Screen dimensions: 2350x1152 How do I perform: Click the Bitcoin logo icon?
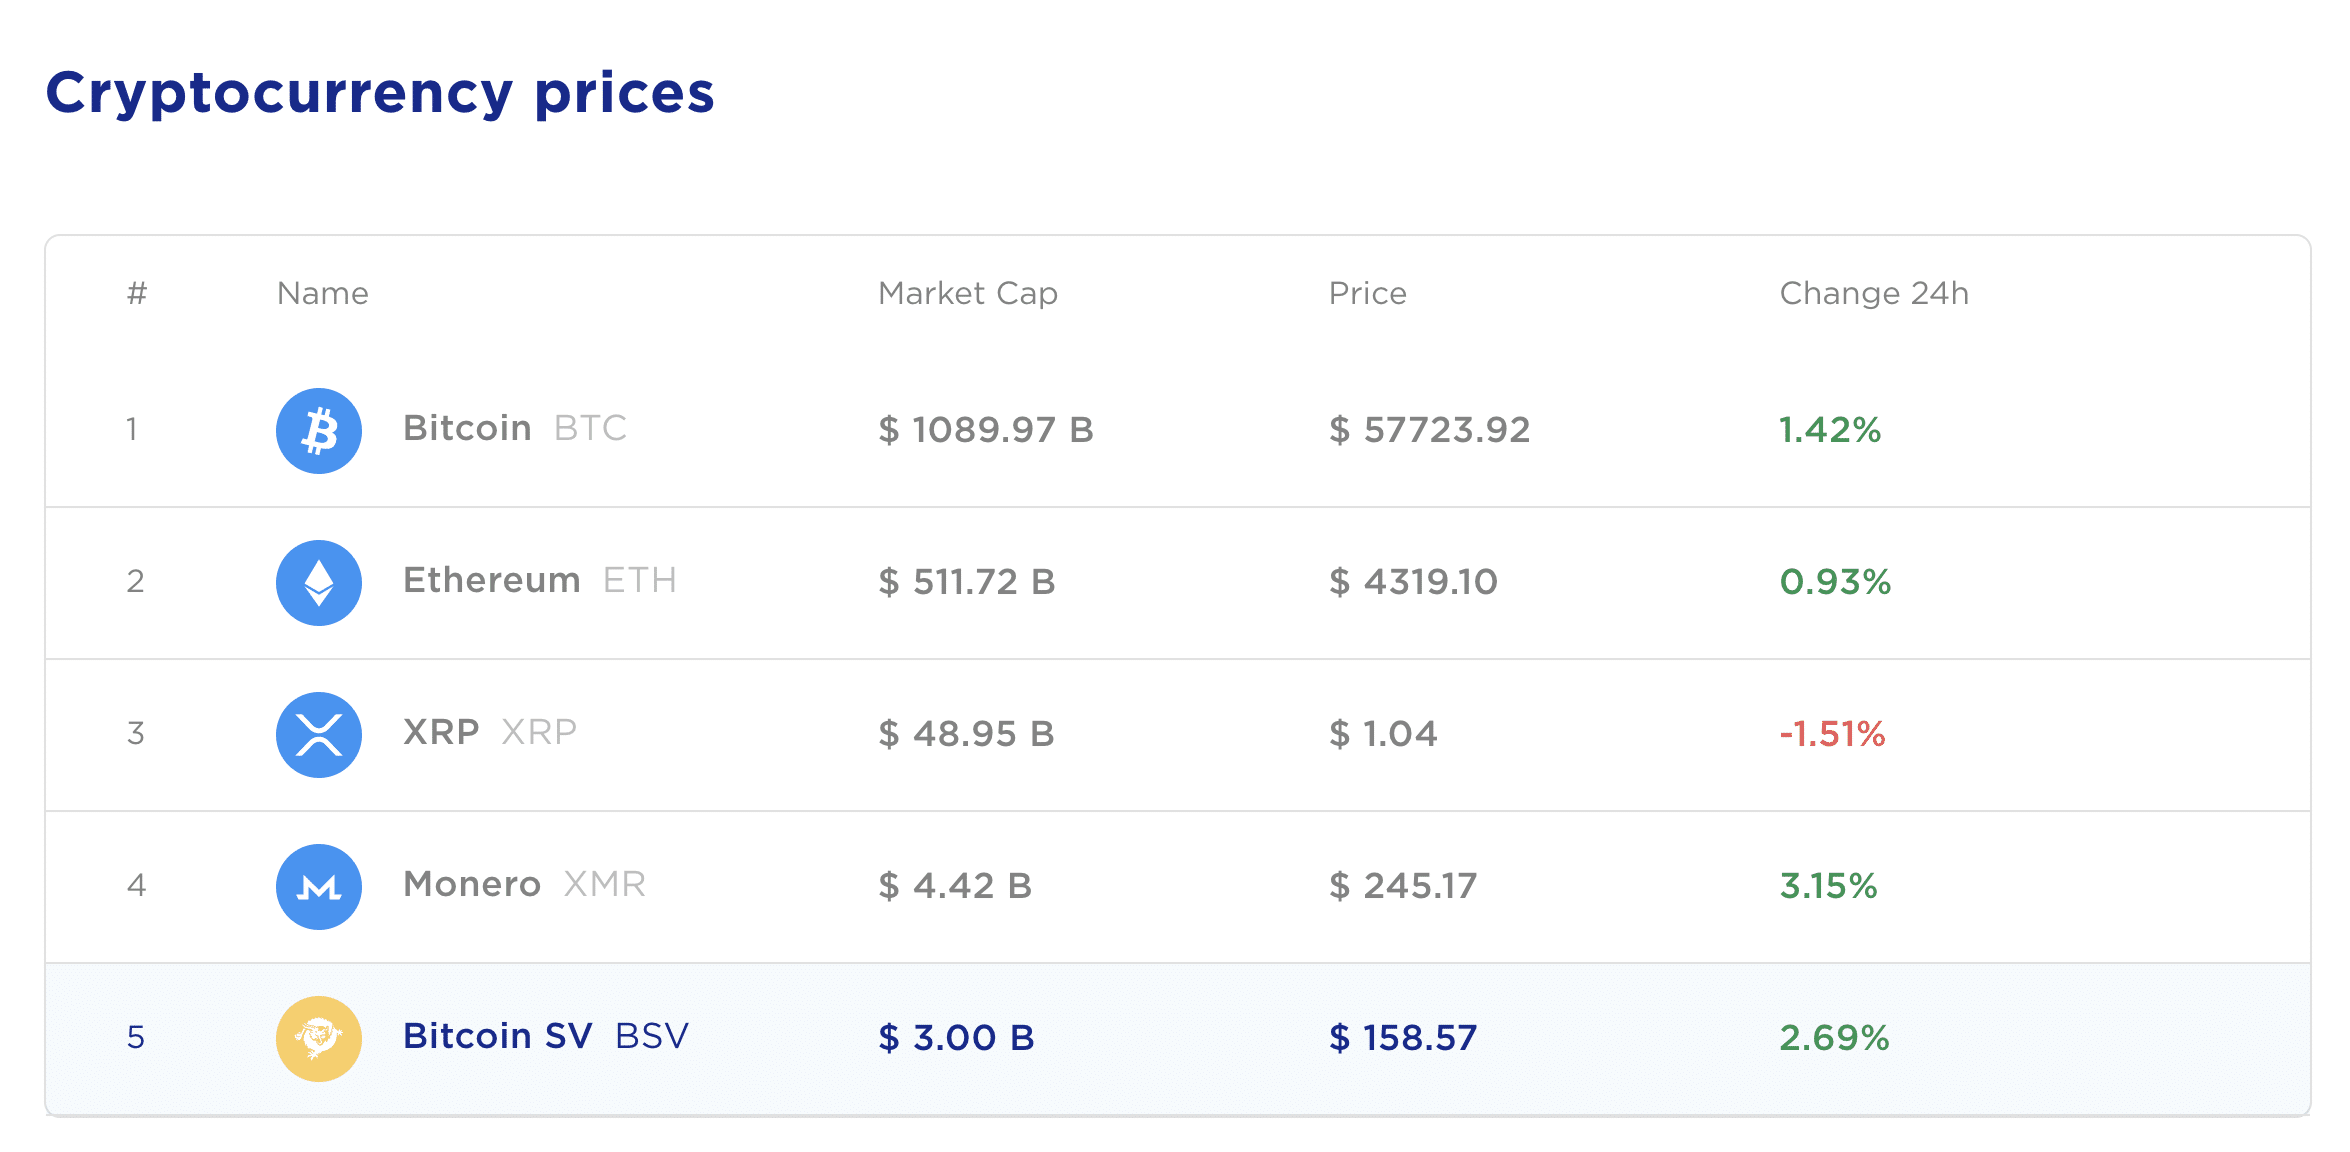[318, 430]
